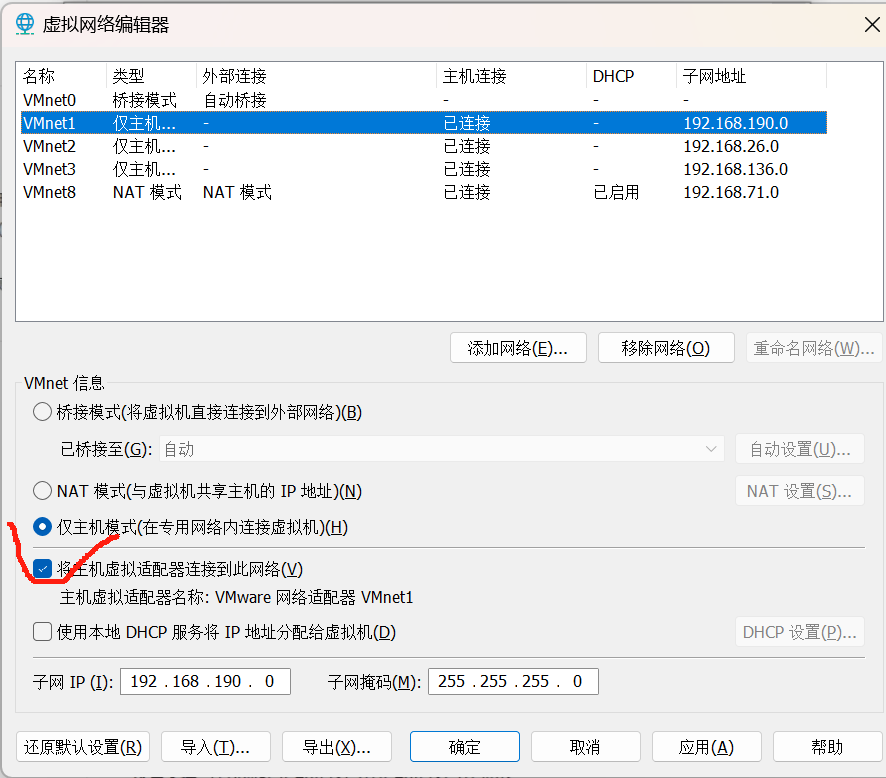Click the 外部连接 column header
The image size is (886, 778).
pyautogui.click(x=316, y=76)
